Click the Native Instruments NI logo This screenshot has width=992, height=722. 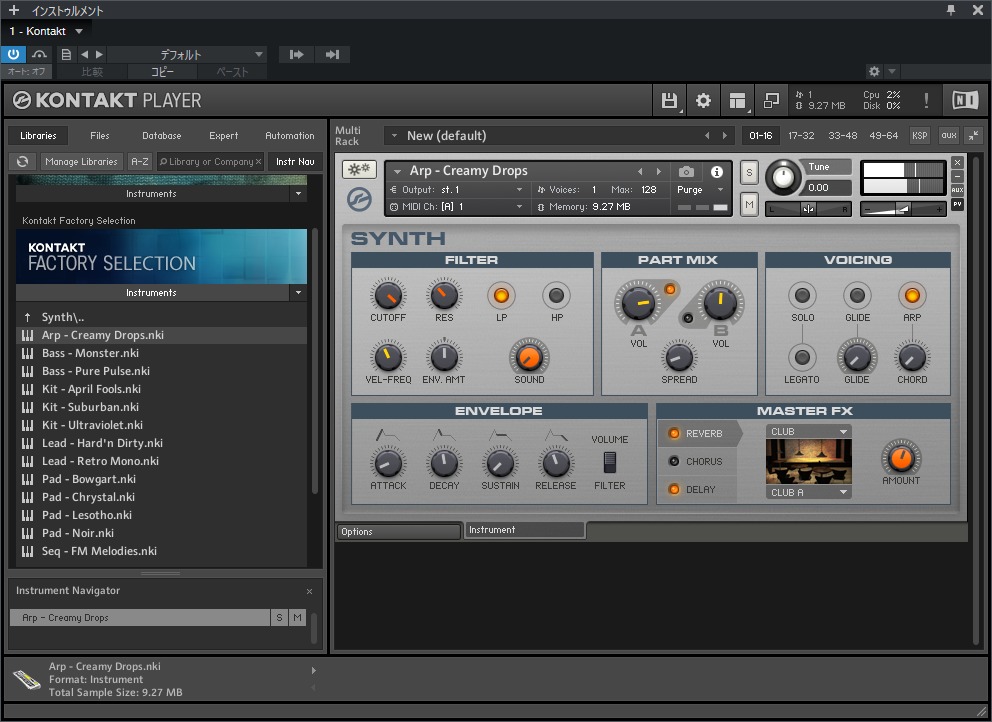[965, 100]
